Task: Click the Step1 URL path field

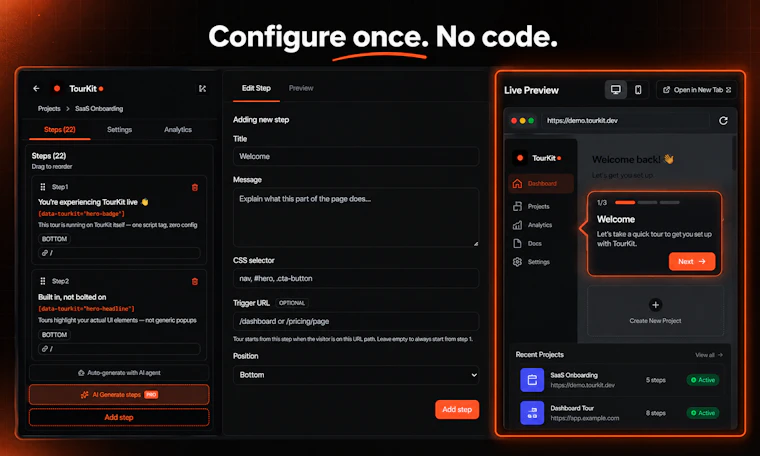Action: [x=119, y=253]
